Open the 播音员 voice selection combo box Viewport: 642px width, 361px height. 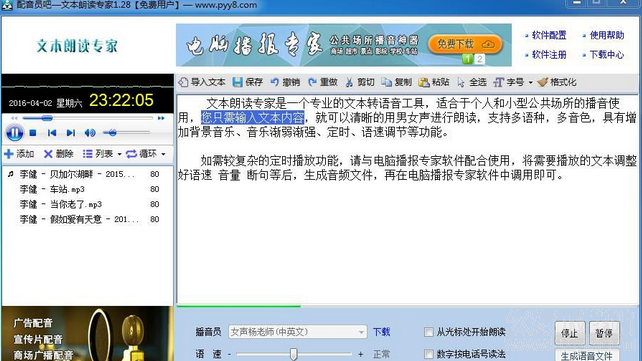tap(297, 332)
